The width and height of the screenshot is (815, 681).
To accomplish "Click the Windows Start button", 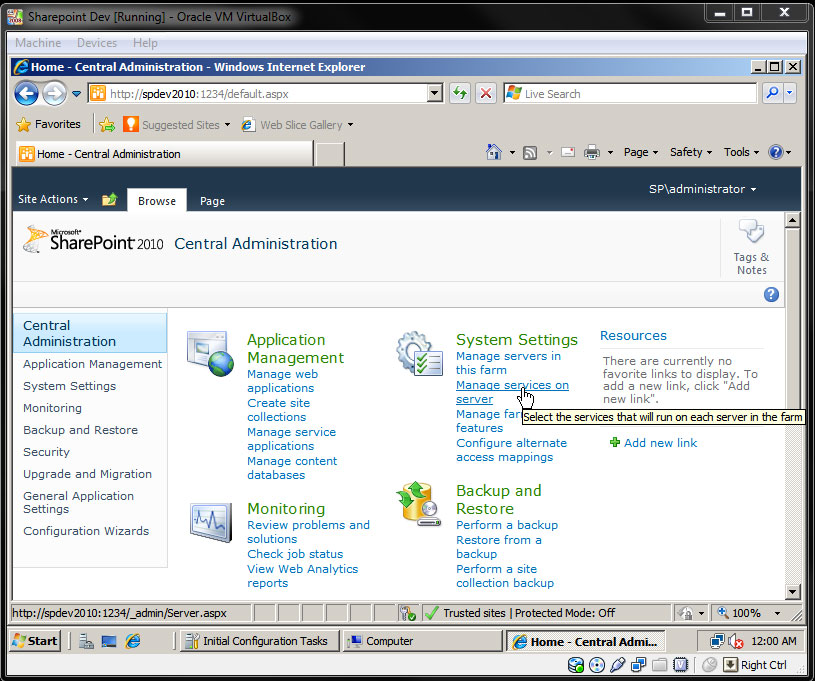I will [x=35, y=641].
